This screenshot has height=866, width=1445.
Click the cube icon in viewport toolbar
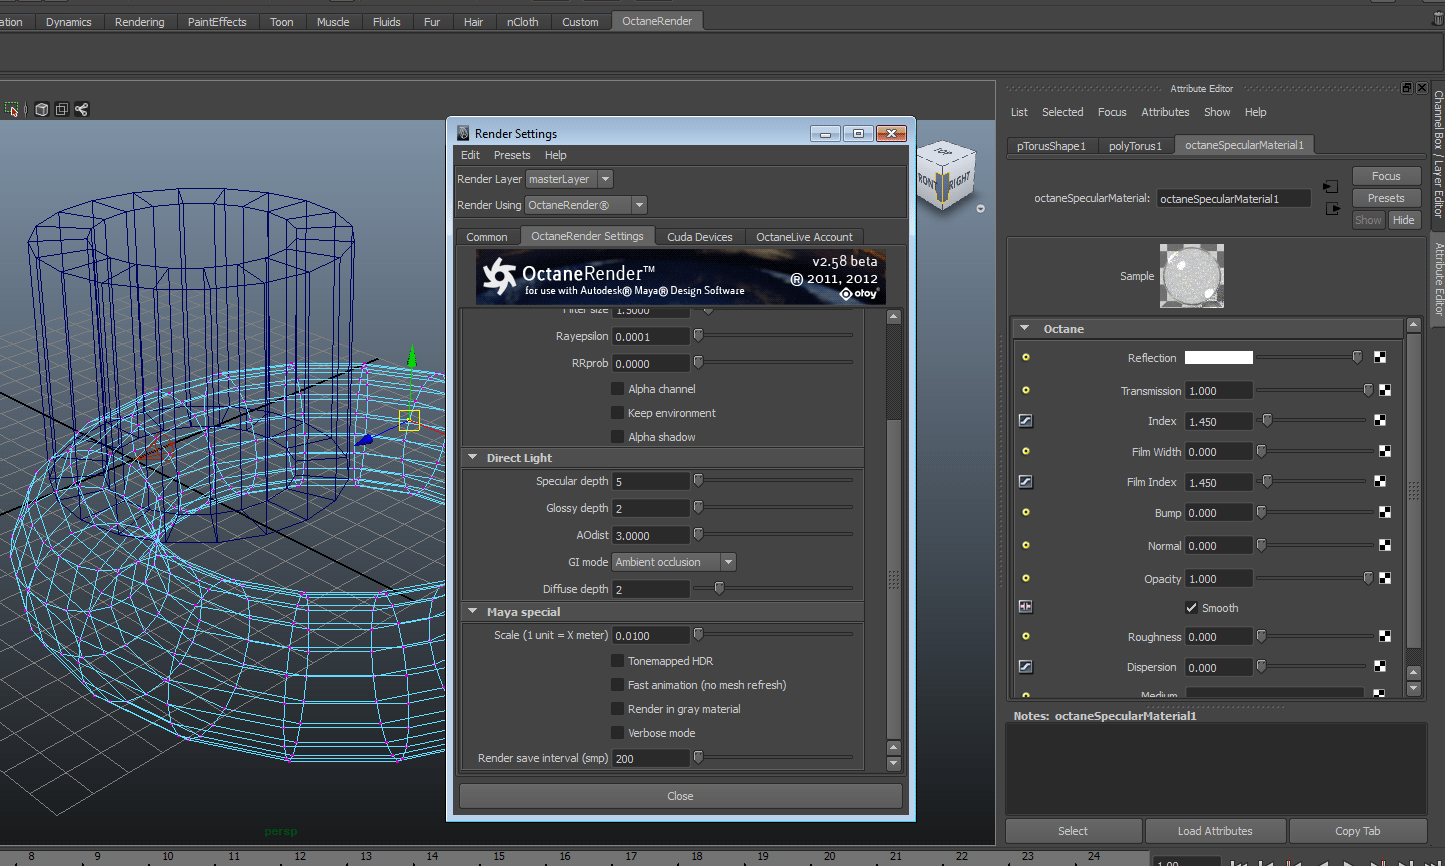pos(42,110)
